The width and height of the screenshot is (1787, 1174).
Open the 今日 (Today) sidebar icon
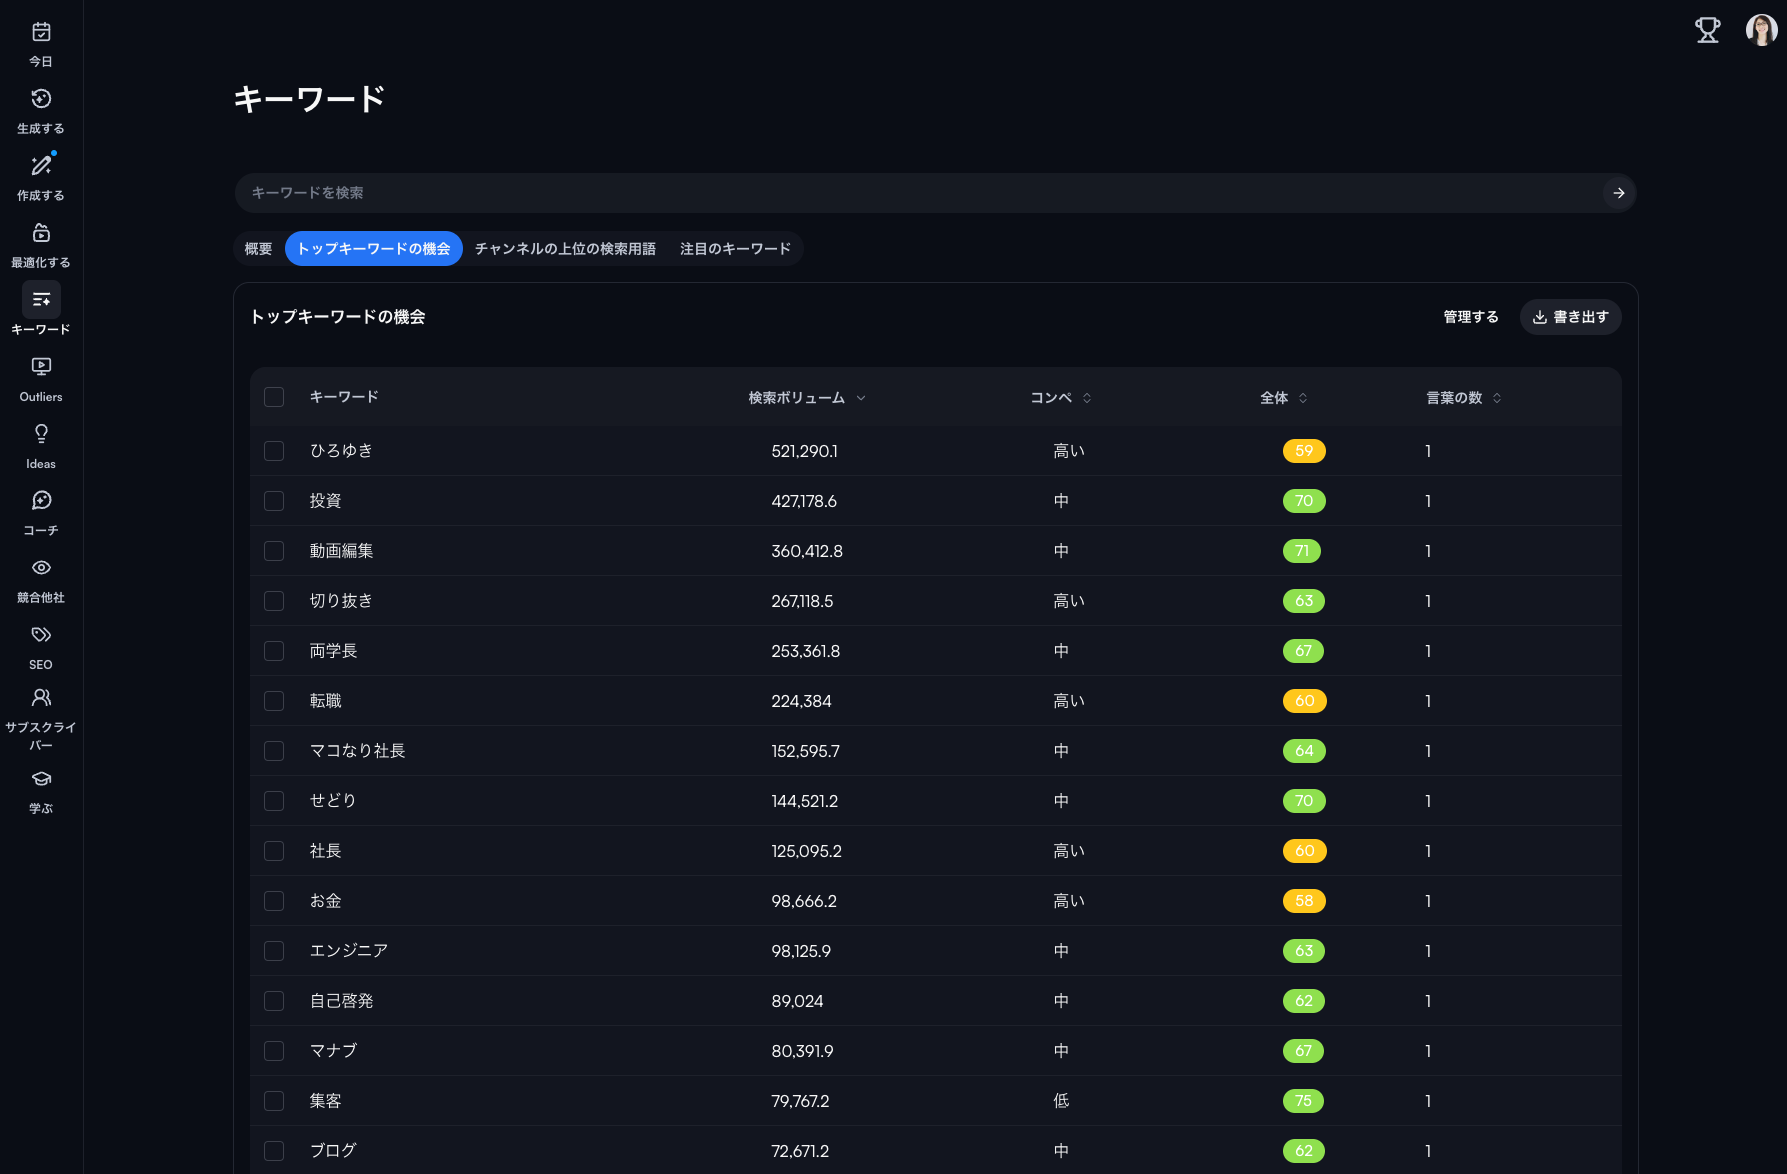41,32
